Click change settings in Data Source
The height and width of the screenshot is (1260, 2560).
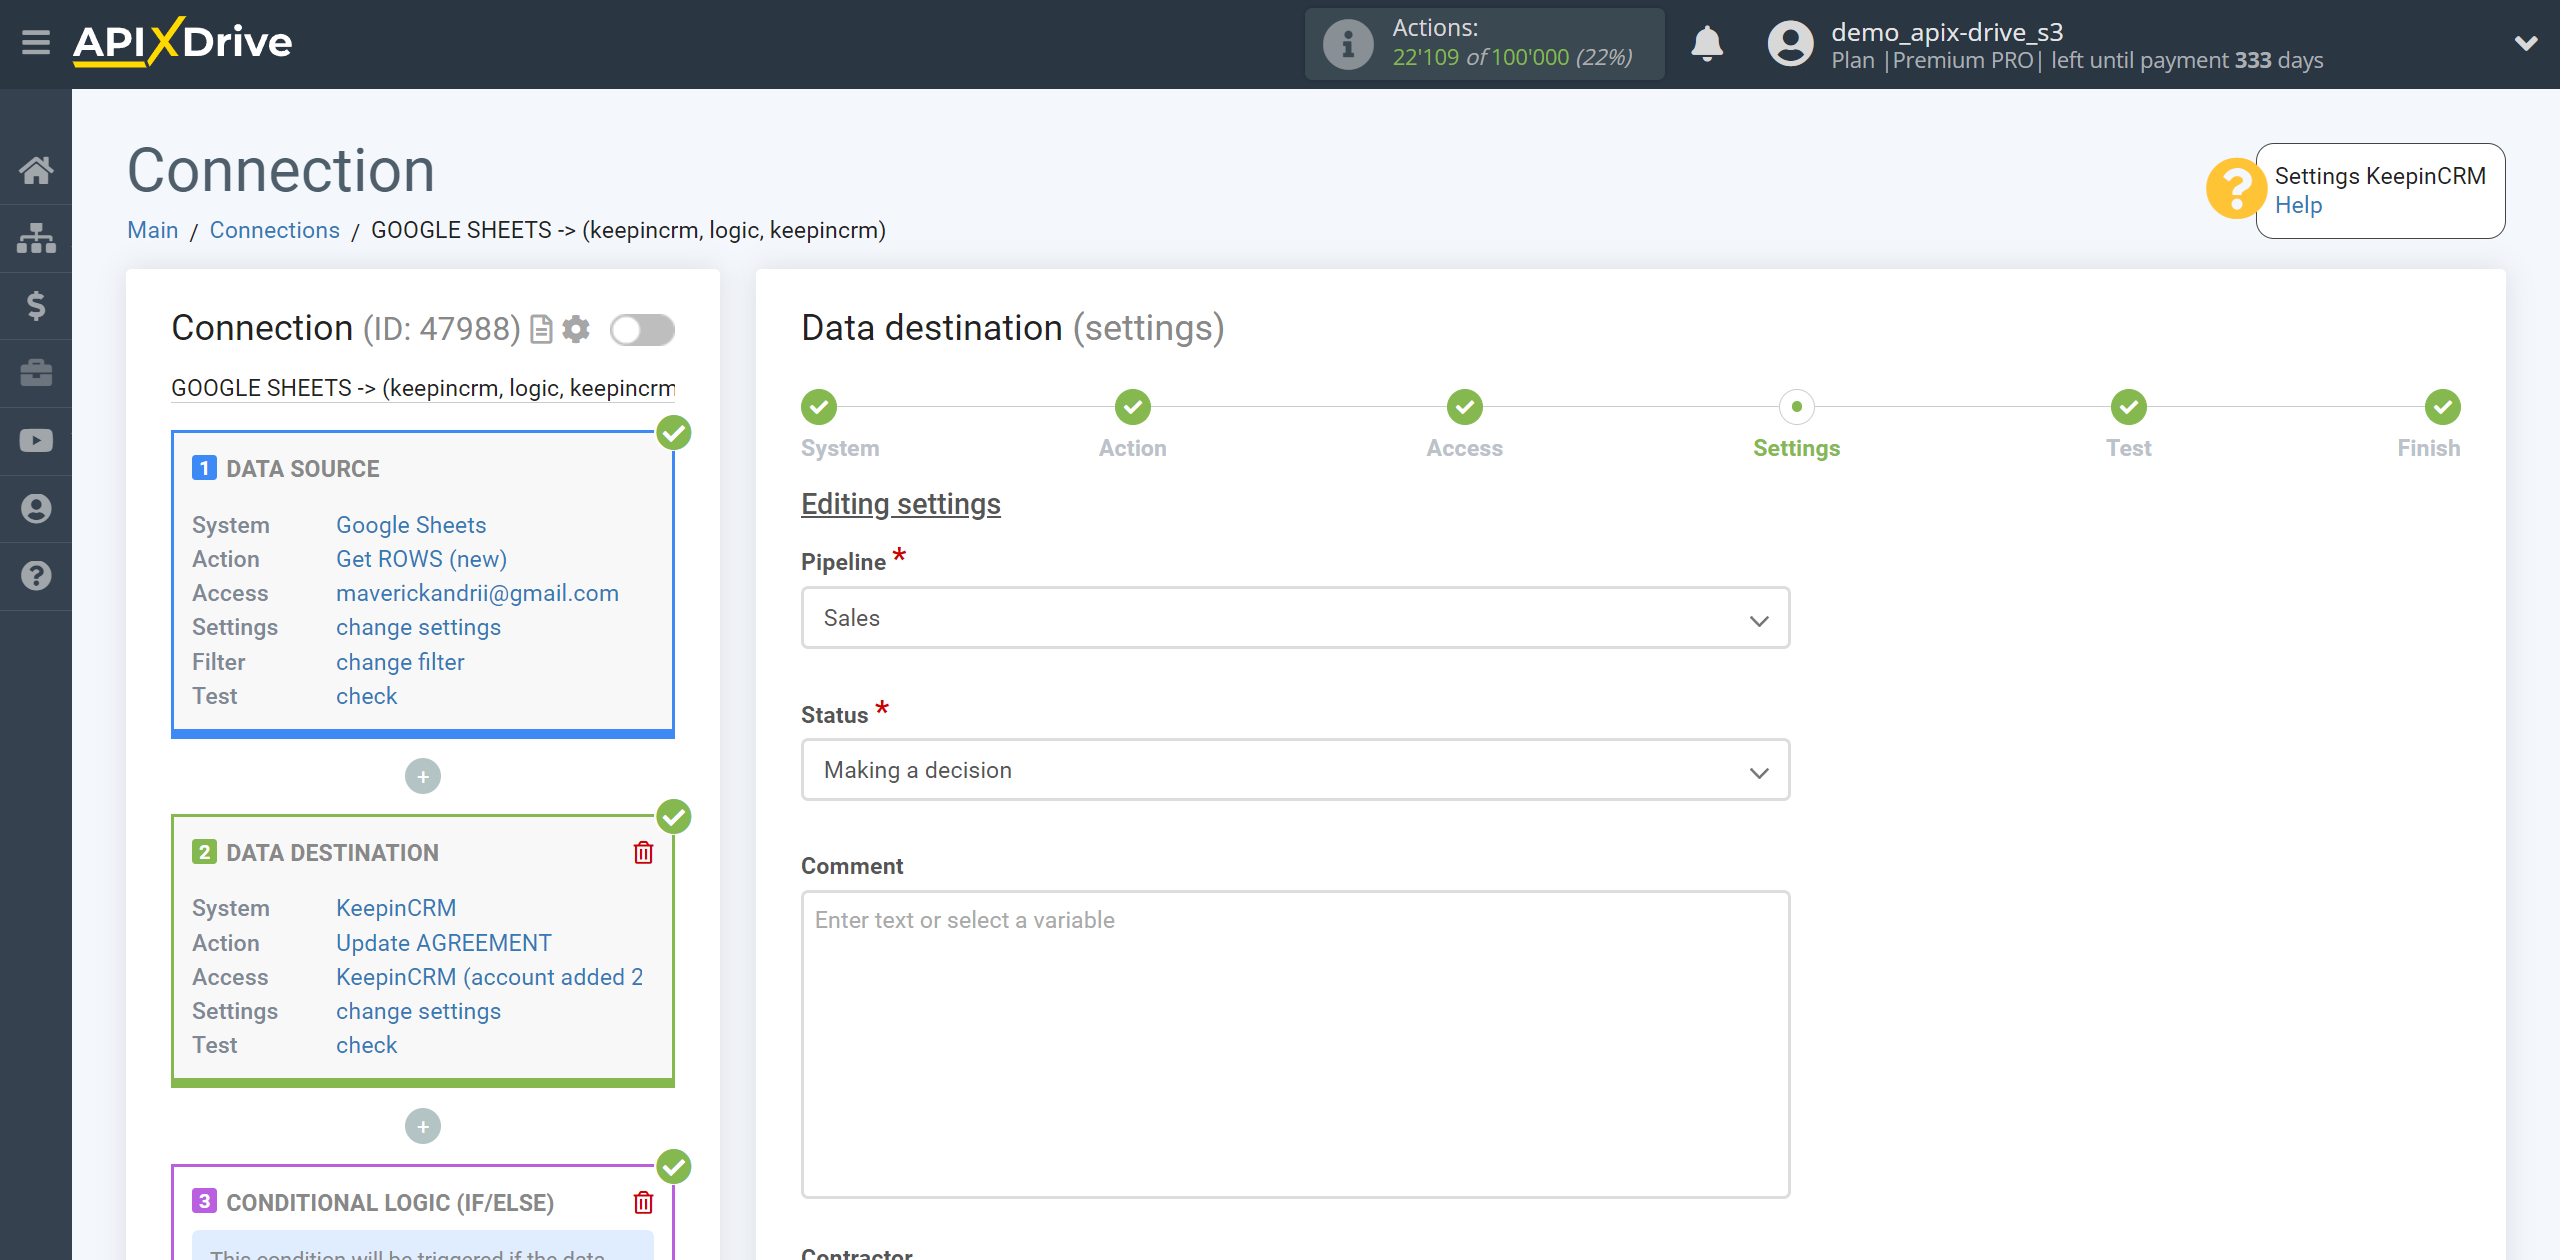click(x=418, y=627)
